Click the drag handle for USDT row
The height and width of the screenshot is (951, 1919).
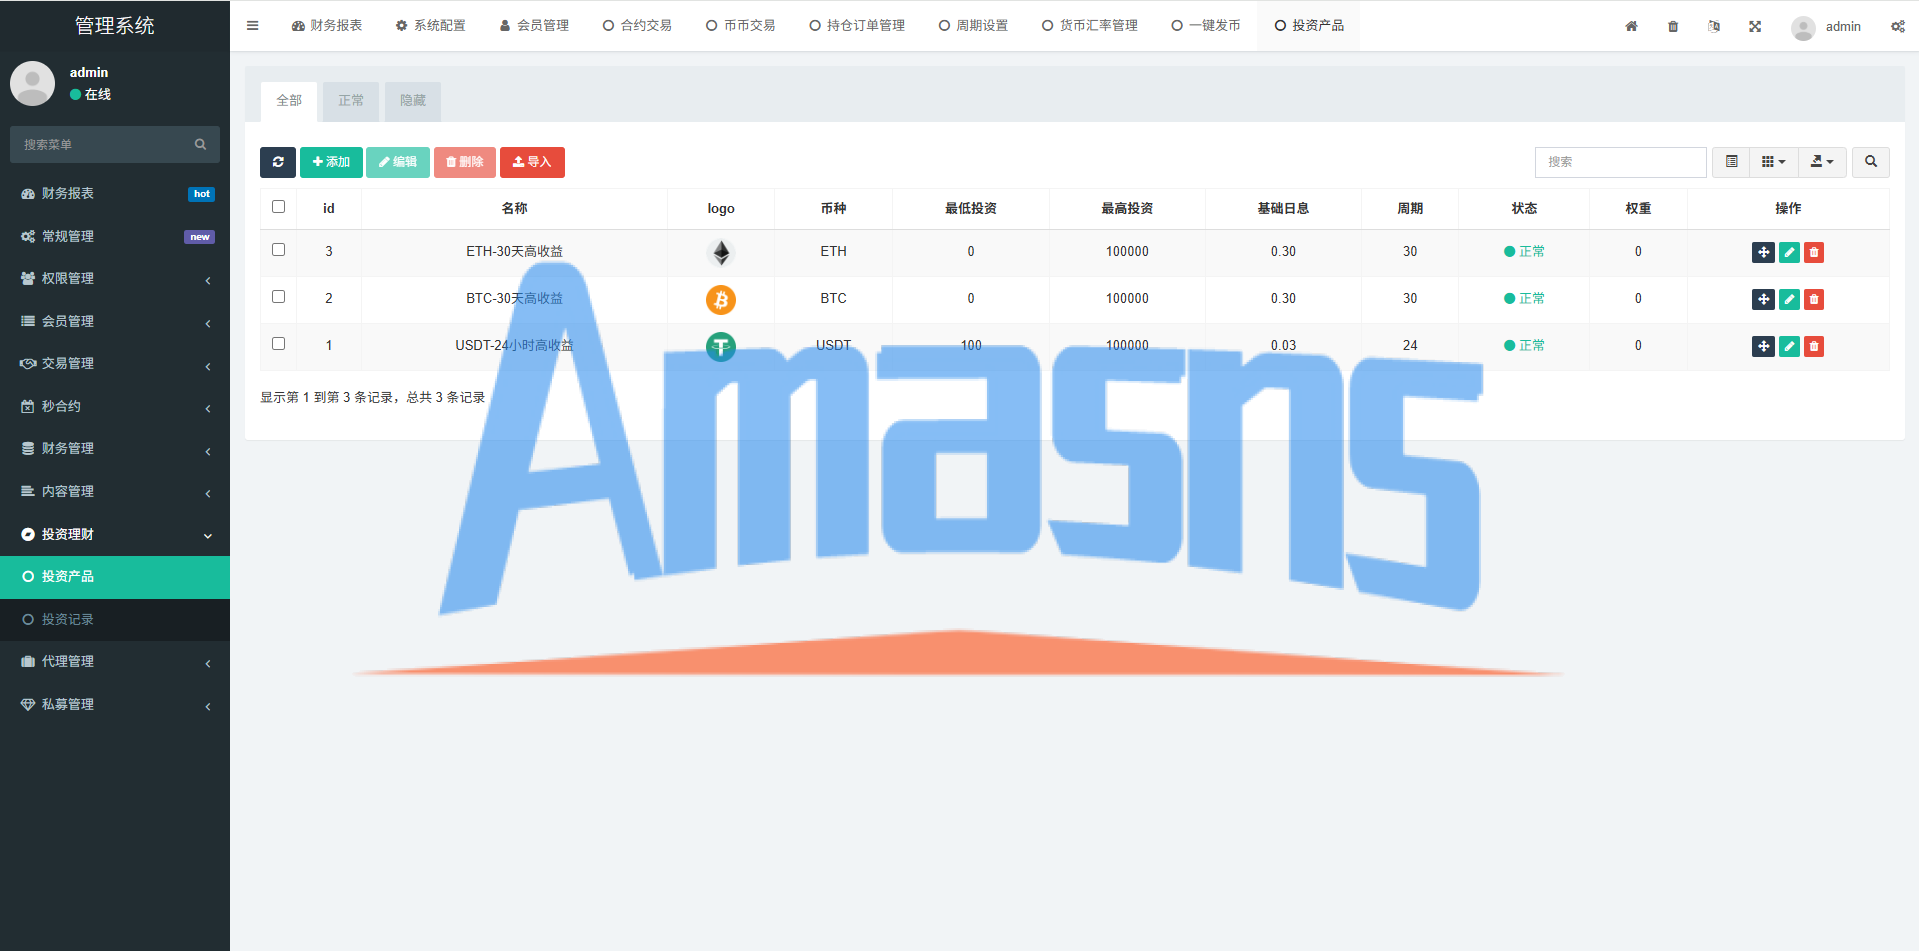[1763, 346]
